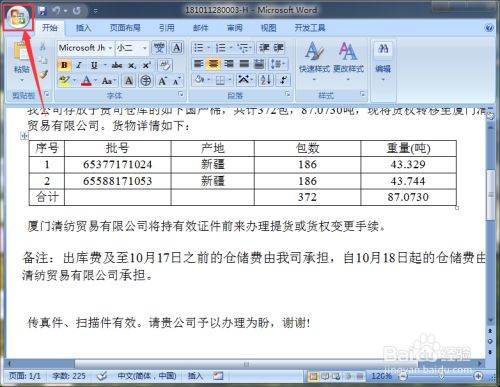Switch to the 页面布局 ribbon tab
This screenshot has height=387, width=500.
pos(125,28)
